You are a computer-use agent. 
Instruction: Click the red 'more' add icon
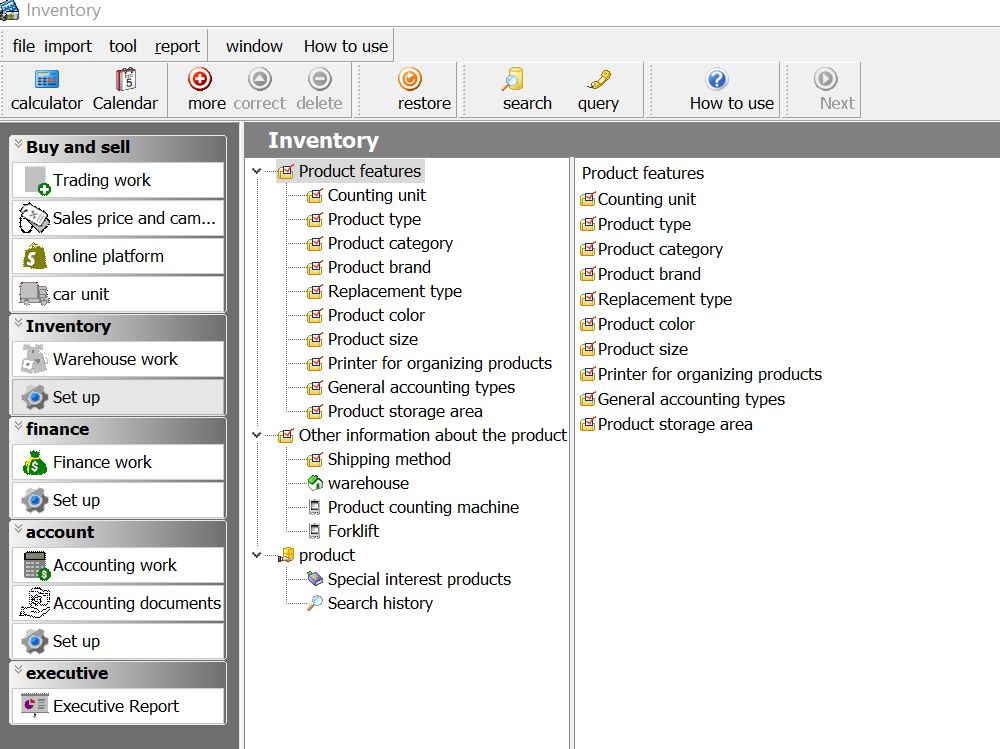point(201,80)
